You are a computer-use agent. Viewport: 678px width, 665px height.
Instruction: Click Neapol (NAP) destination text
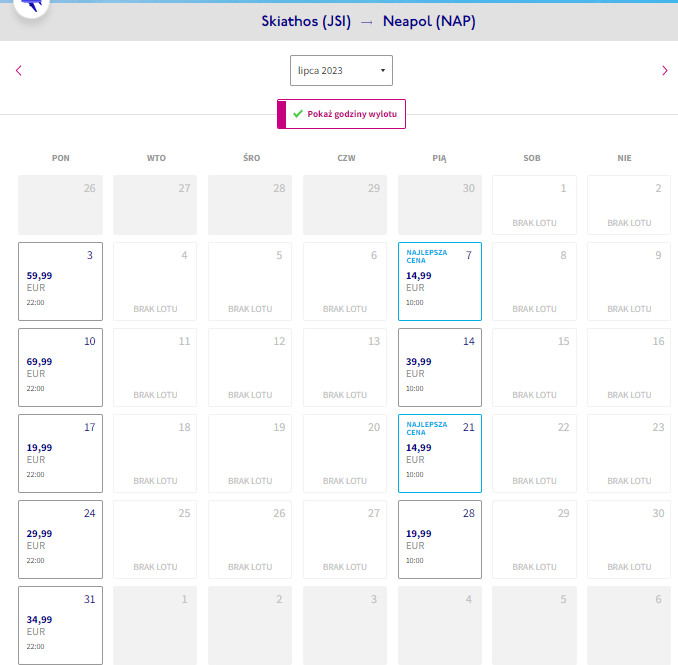coord(429,21)
